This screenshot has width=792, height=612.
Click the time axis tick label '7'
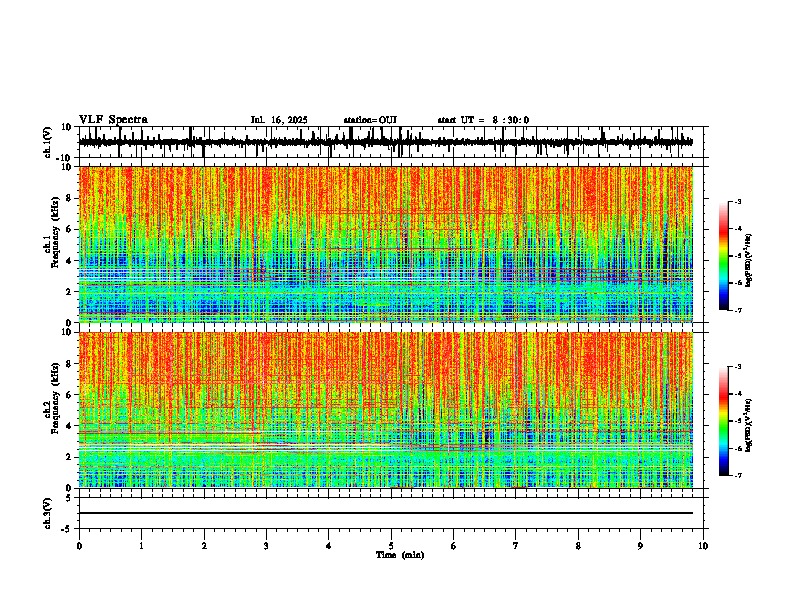(x=516, y=546)
